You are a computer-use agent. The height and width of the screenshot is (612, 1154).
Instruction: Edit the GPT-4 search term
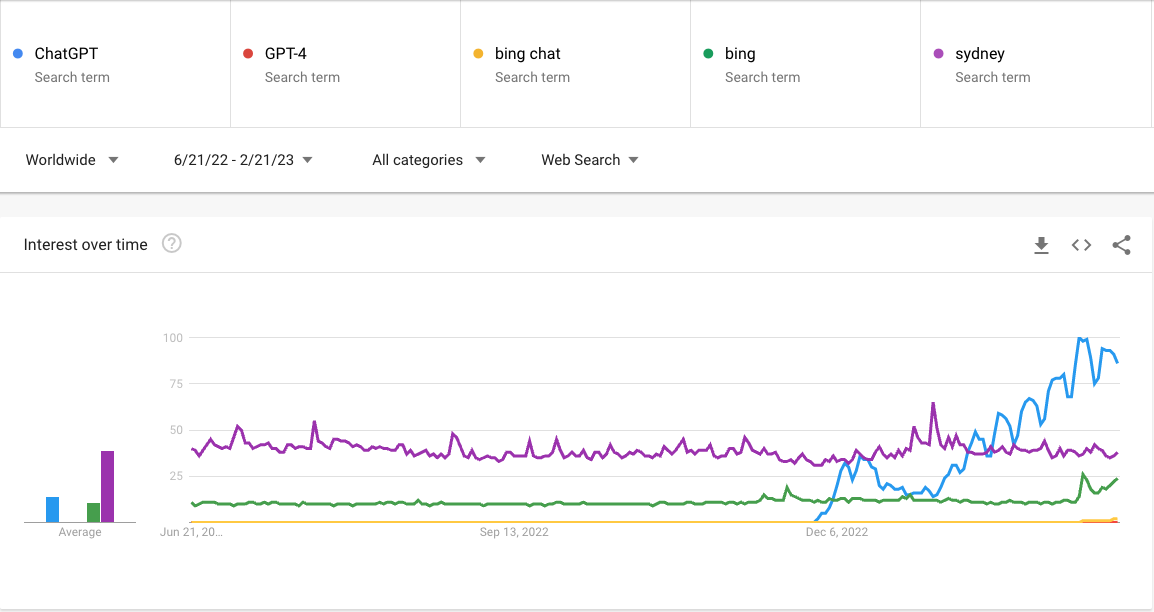345,64
